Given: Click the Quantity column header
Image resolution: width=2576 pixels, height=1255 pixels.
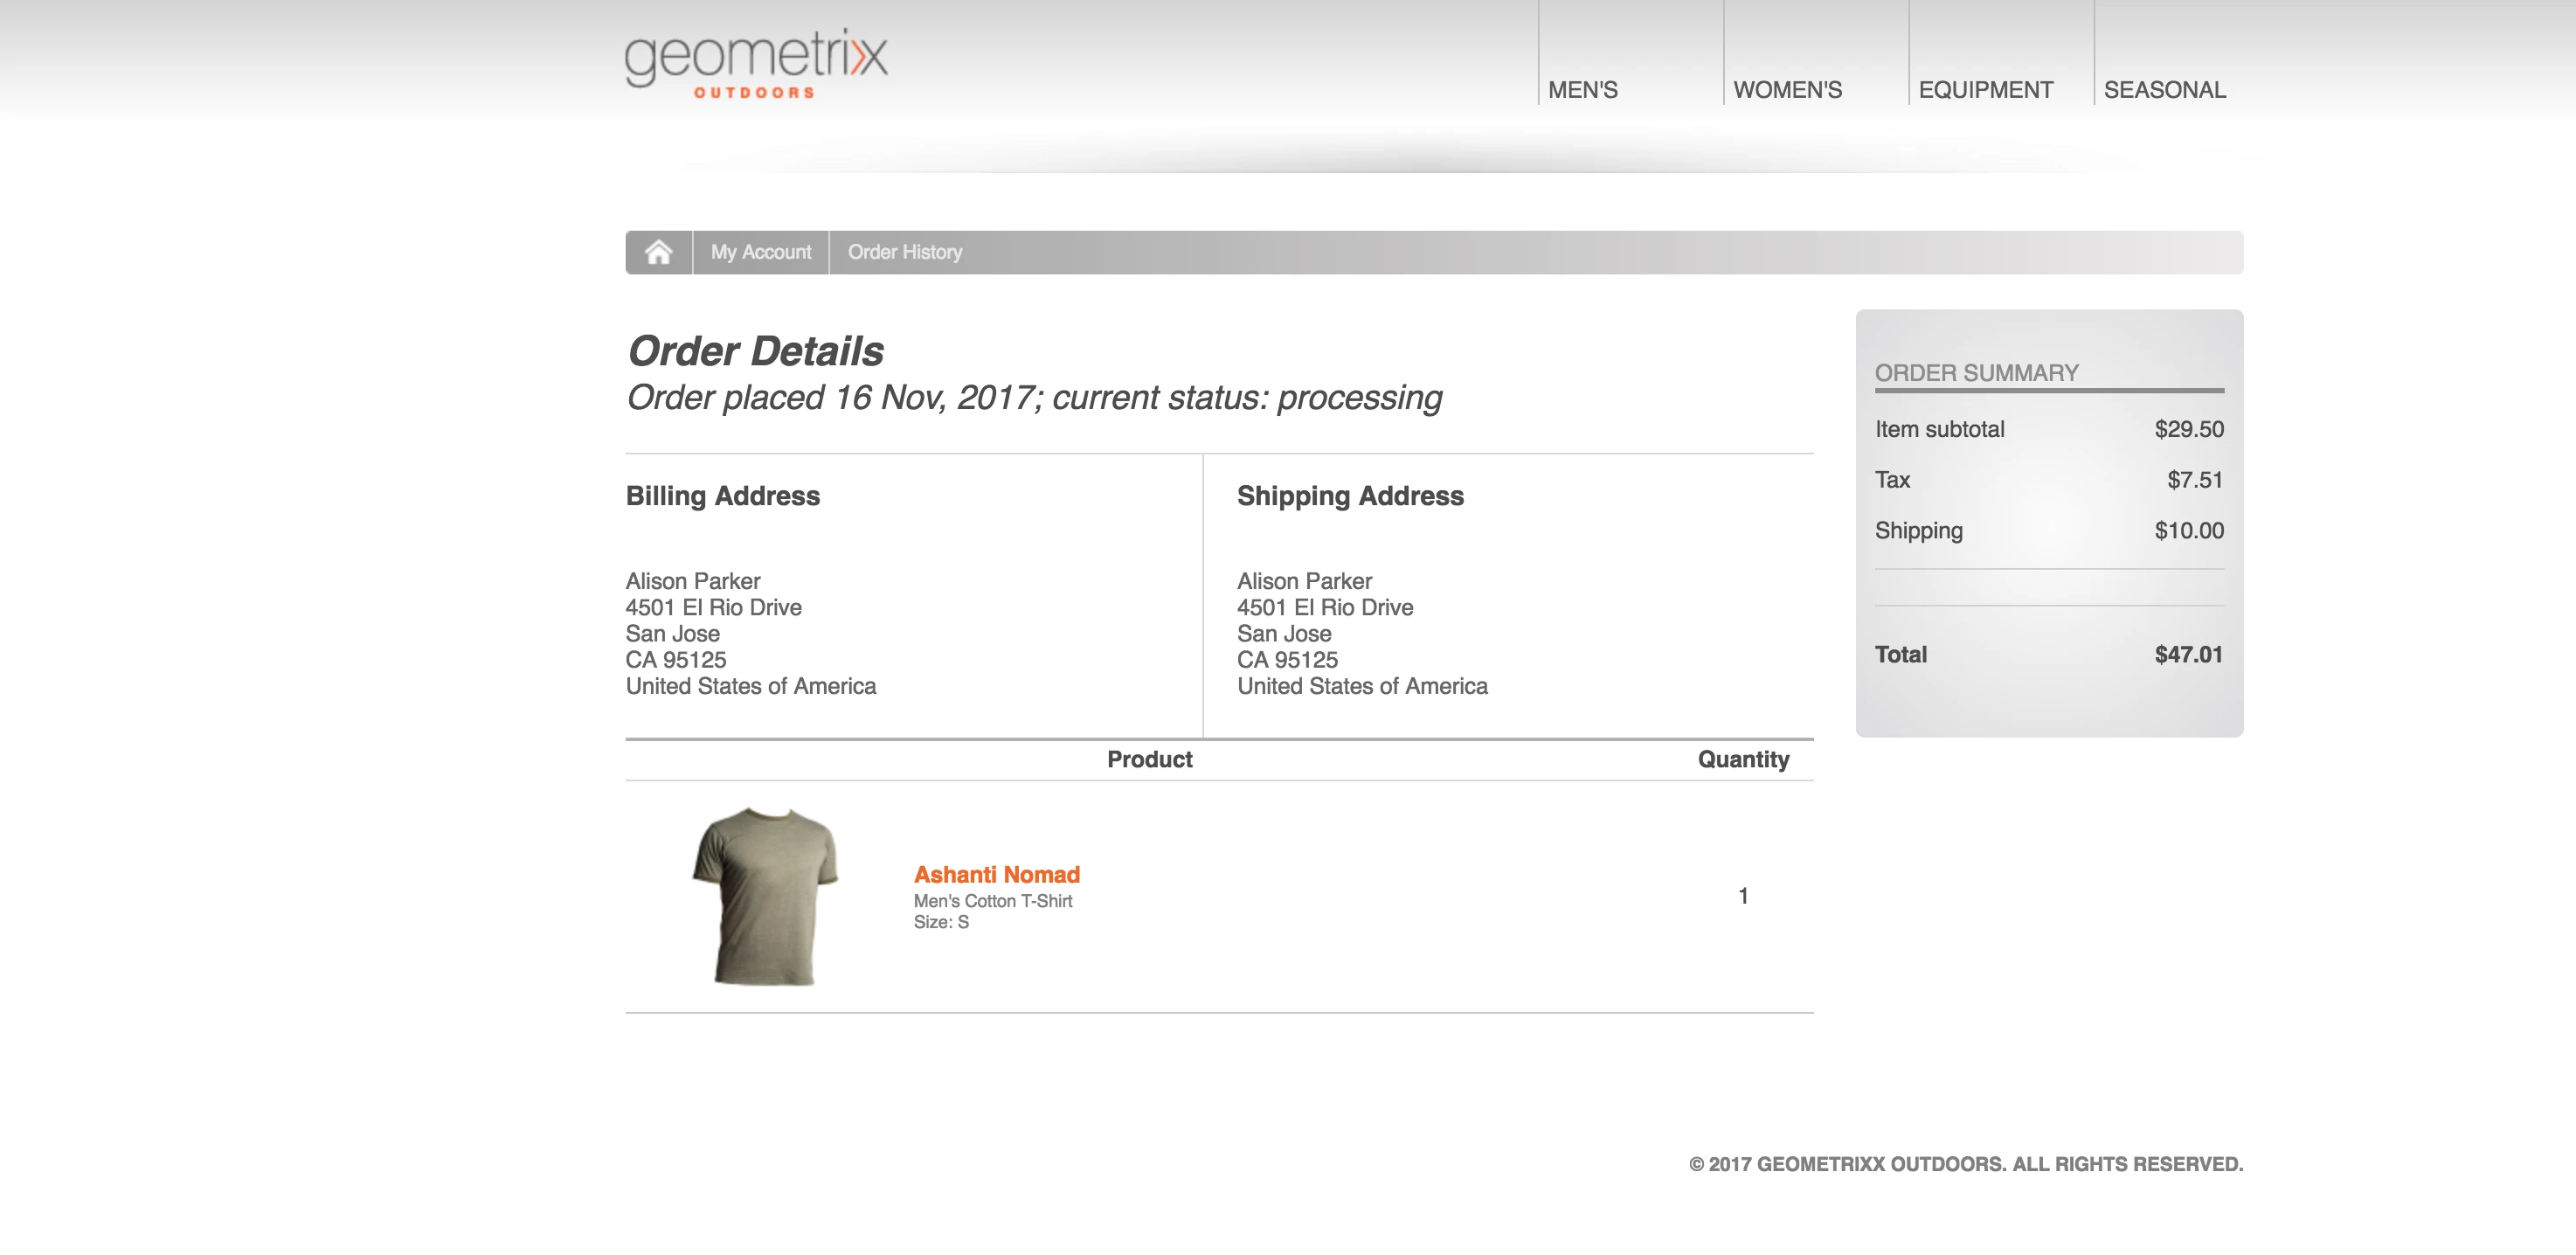Looking at the screenshot, I should coord(1742,759).
